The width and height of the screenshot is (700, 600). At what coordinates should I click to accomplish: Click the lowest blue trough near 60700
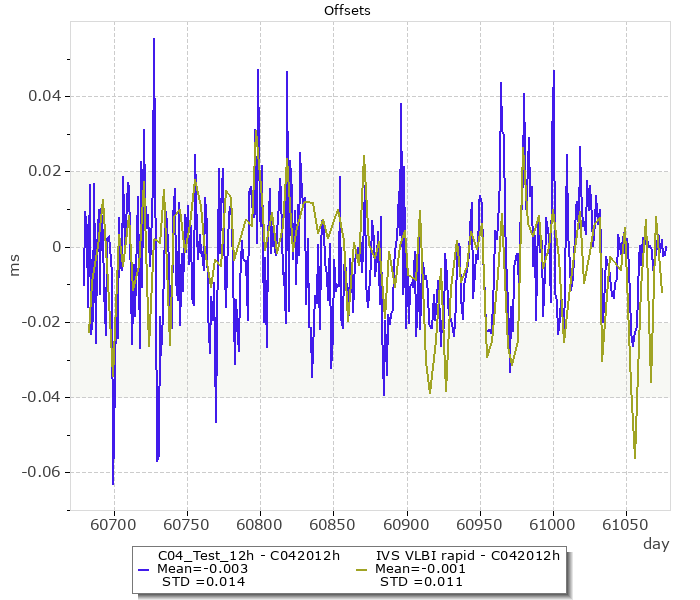point(113,483)
